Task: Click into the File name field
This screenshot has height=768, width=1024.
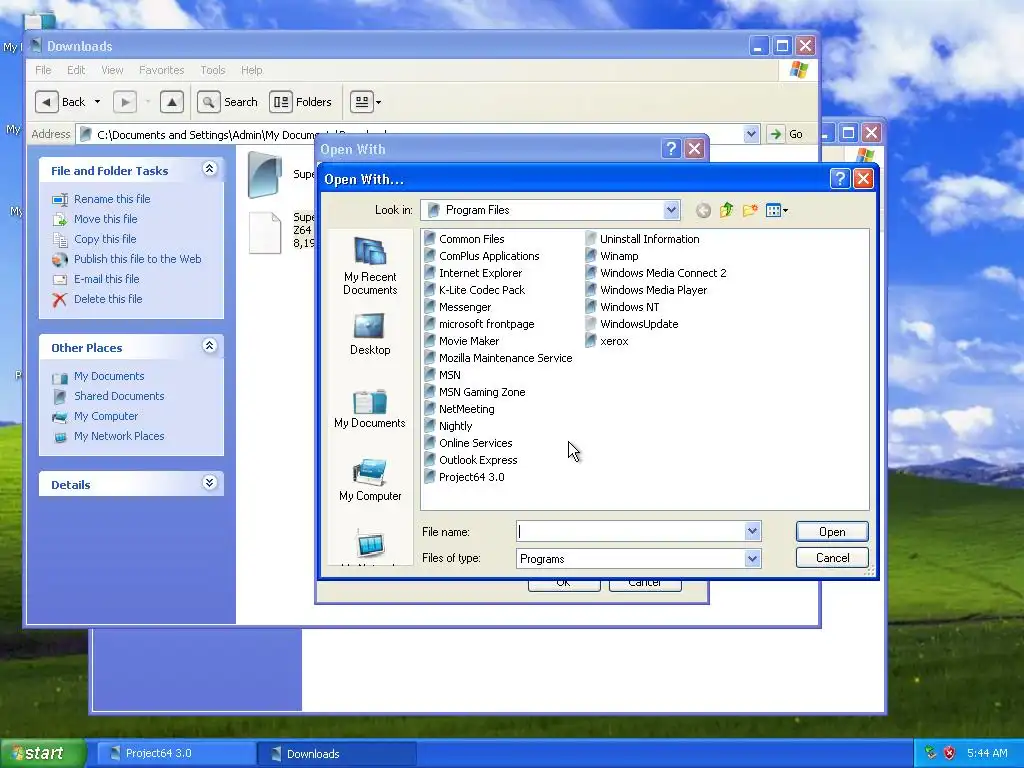Action: (630, 531)
